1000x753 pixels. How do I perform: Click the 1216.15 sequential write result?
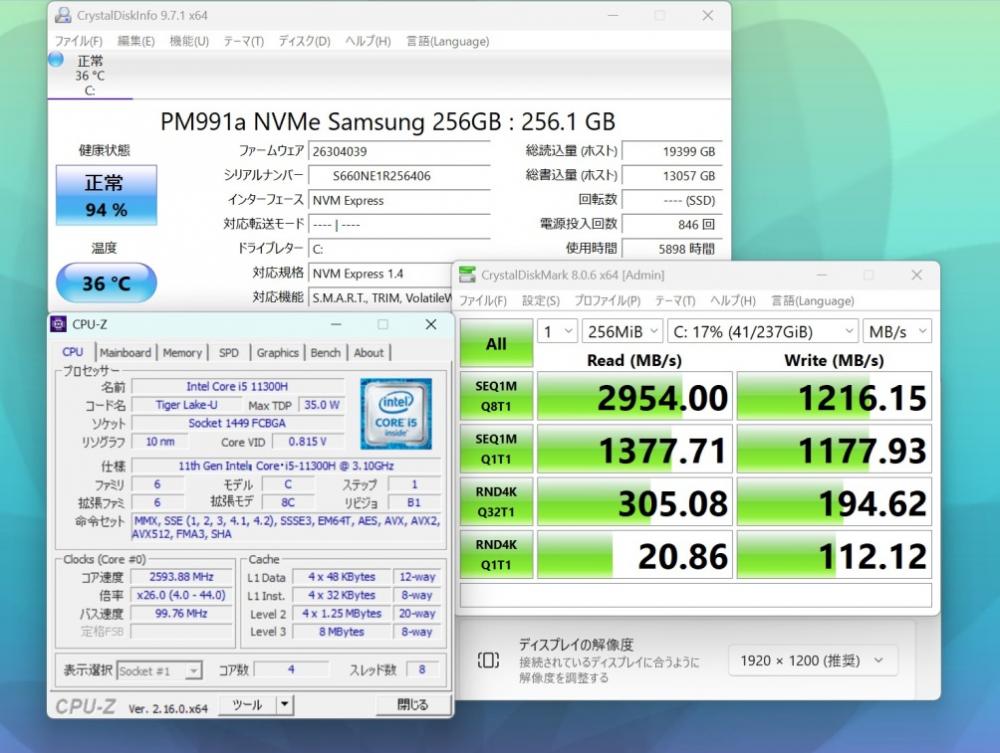tap(834, 396)
